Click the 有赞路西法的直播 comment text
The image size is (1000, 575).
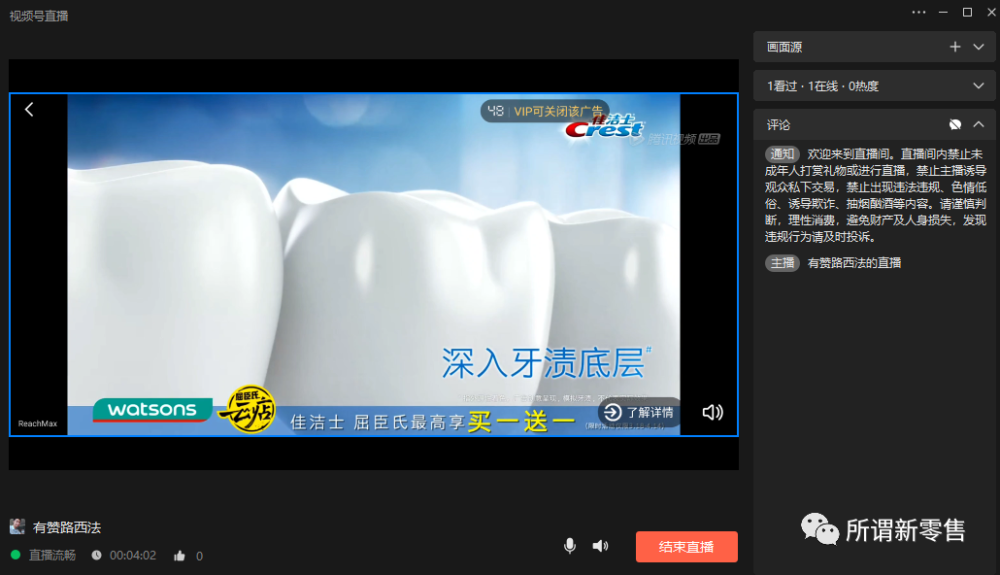854,263
